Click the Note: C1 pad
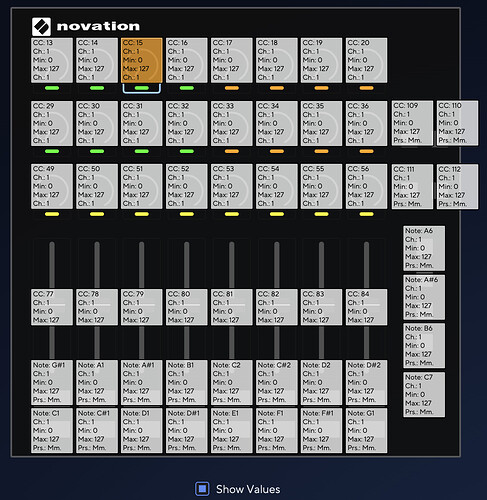The image size is (487, 500). click(52, 430)
